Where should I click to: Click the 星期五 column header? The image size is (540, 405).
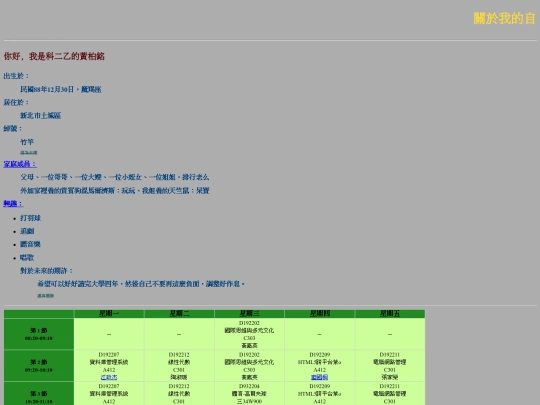click(x=390, y=313)
